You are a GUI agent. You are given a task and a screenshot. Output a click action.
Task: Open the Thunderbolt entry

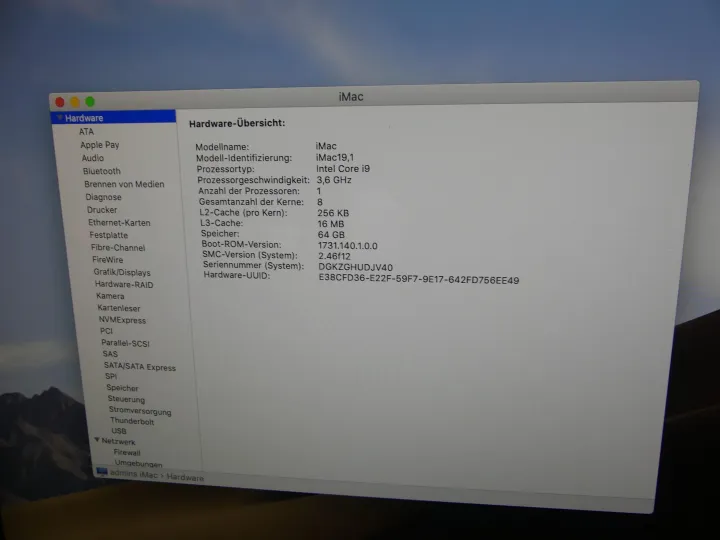[x=132, y=421]
